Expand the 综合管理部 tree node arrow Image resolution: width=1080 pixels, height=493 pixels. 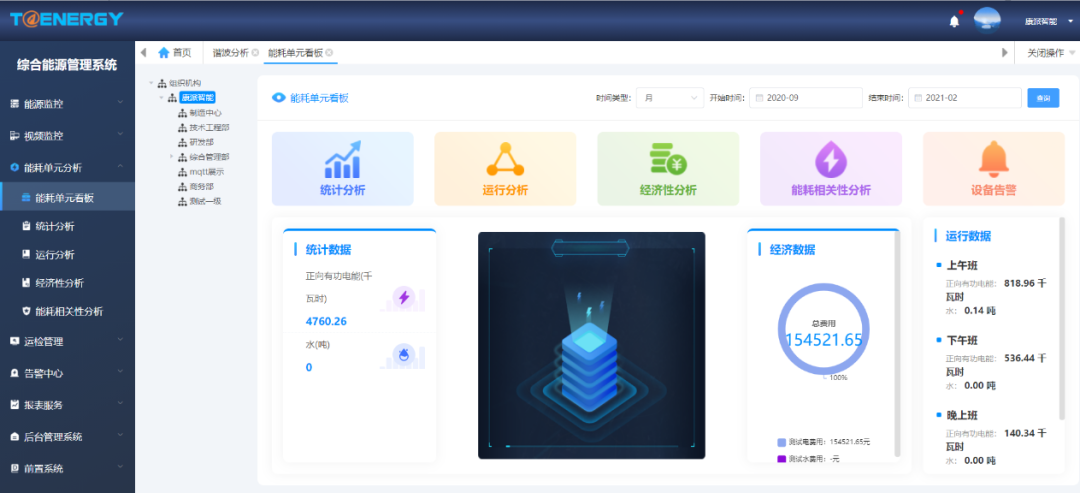click(172, 157)
